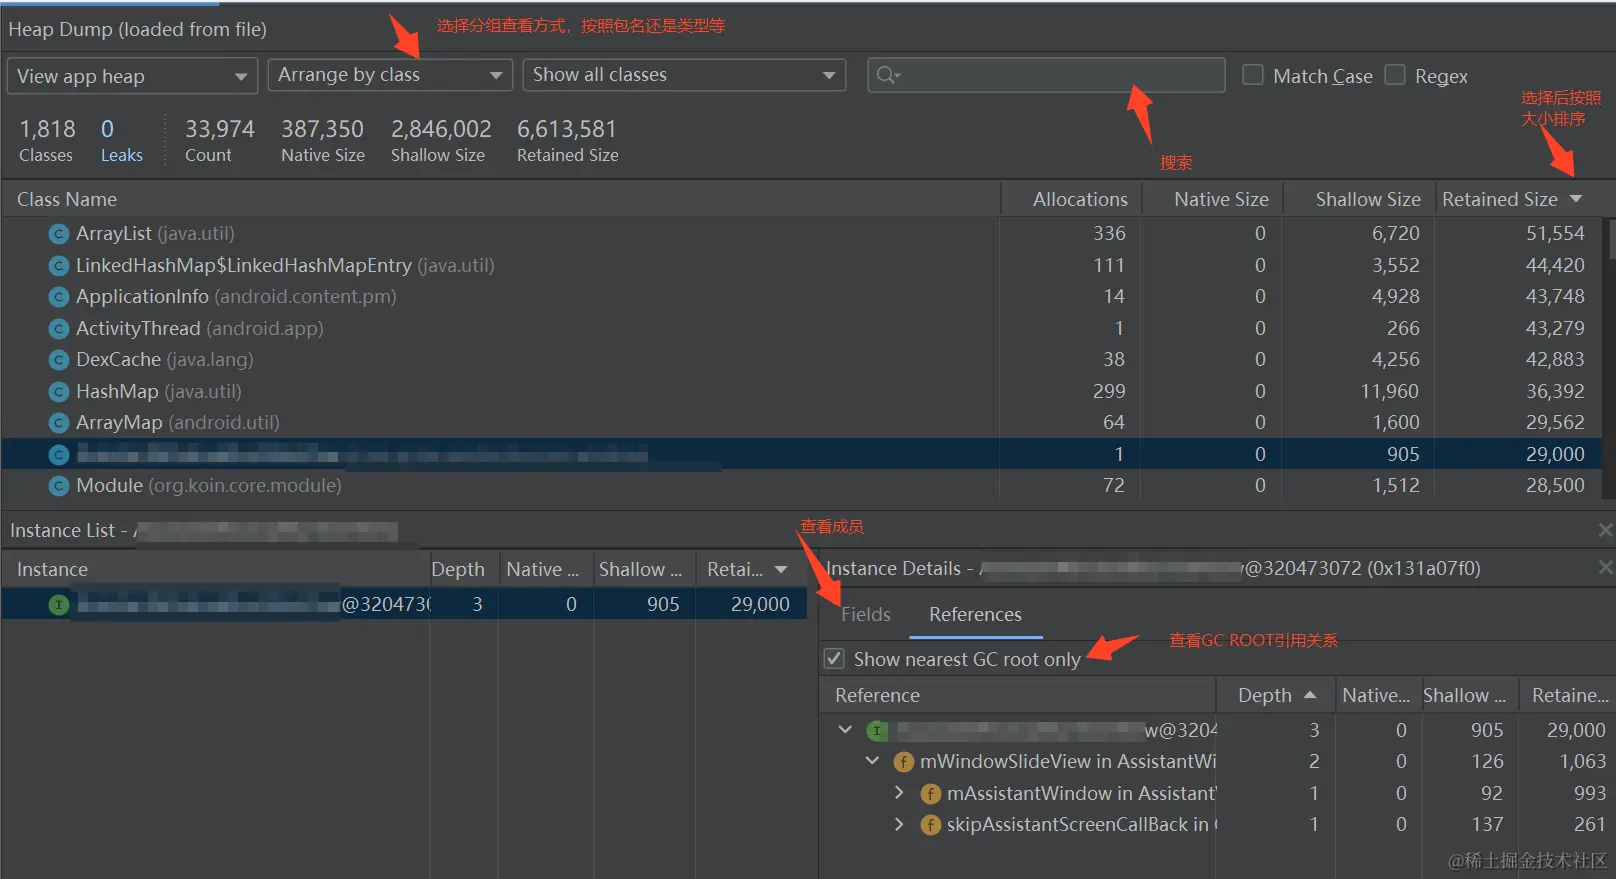
Task: Collapse the mWindowSlideView reference node
Action: click(x=873, y=761)
